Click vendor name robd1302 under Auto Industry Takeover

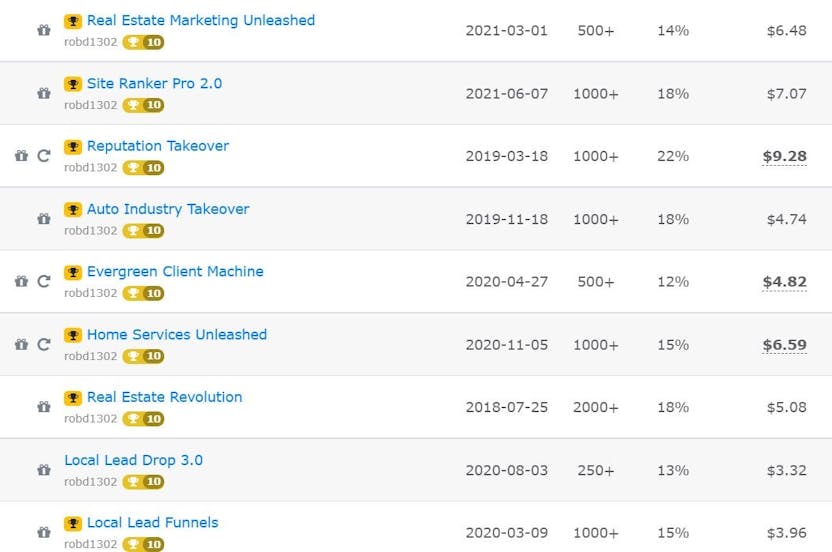[x=90, y=231]
